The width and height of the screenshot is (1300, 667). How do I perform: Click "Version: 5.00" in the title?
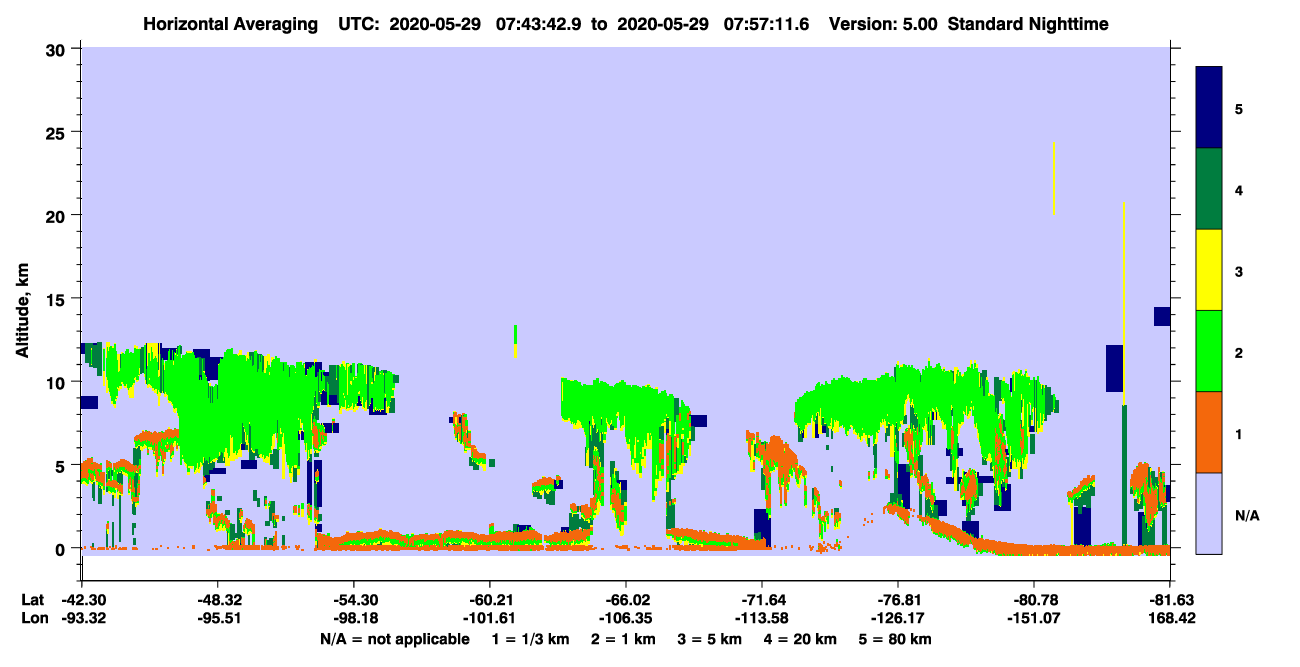[885, 23]
